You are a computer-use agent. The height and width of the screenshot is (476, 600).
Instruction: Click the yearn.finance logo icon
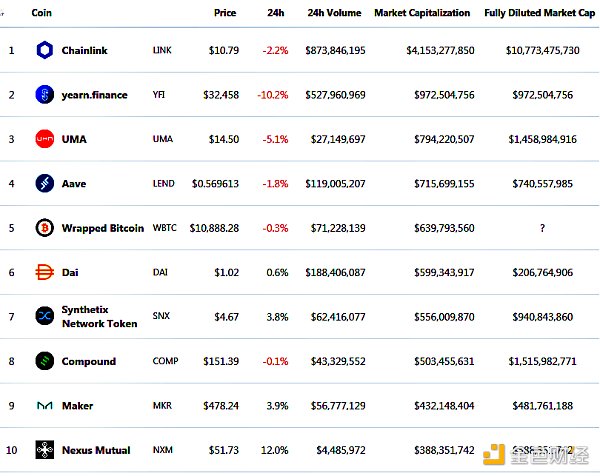[x=44, y=95]
